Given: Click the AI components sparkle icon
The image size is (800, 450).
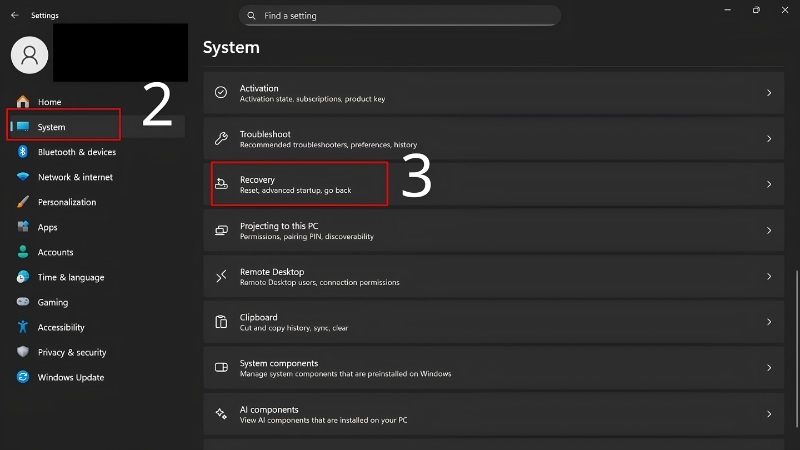Looking at the screenshot, I should click(x=221, y=413).
